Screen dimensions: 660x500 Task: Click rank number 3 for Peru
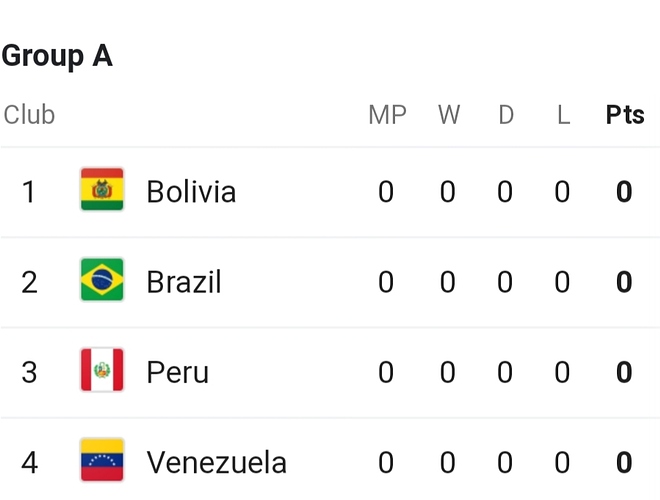click(29, 372)
